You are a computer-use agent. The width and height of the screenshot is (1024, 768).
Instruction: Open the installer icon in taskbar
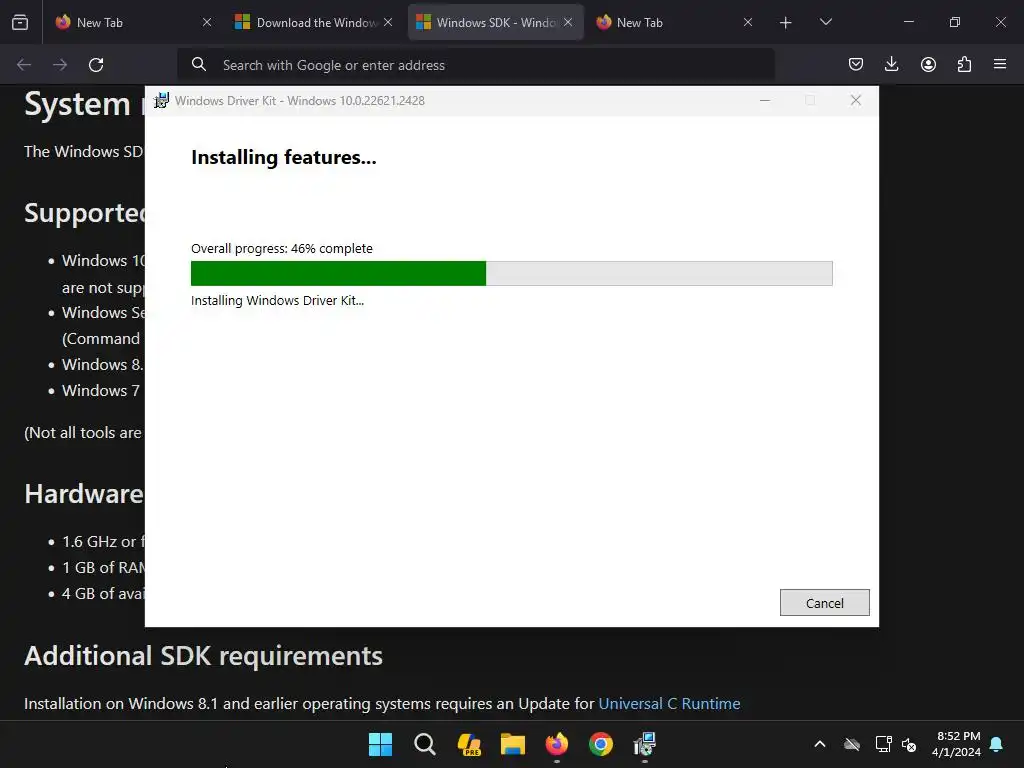[x=645, y=744]
